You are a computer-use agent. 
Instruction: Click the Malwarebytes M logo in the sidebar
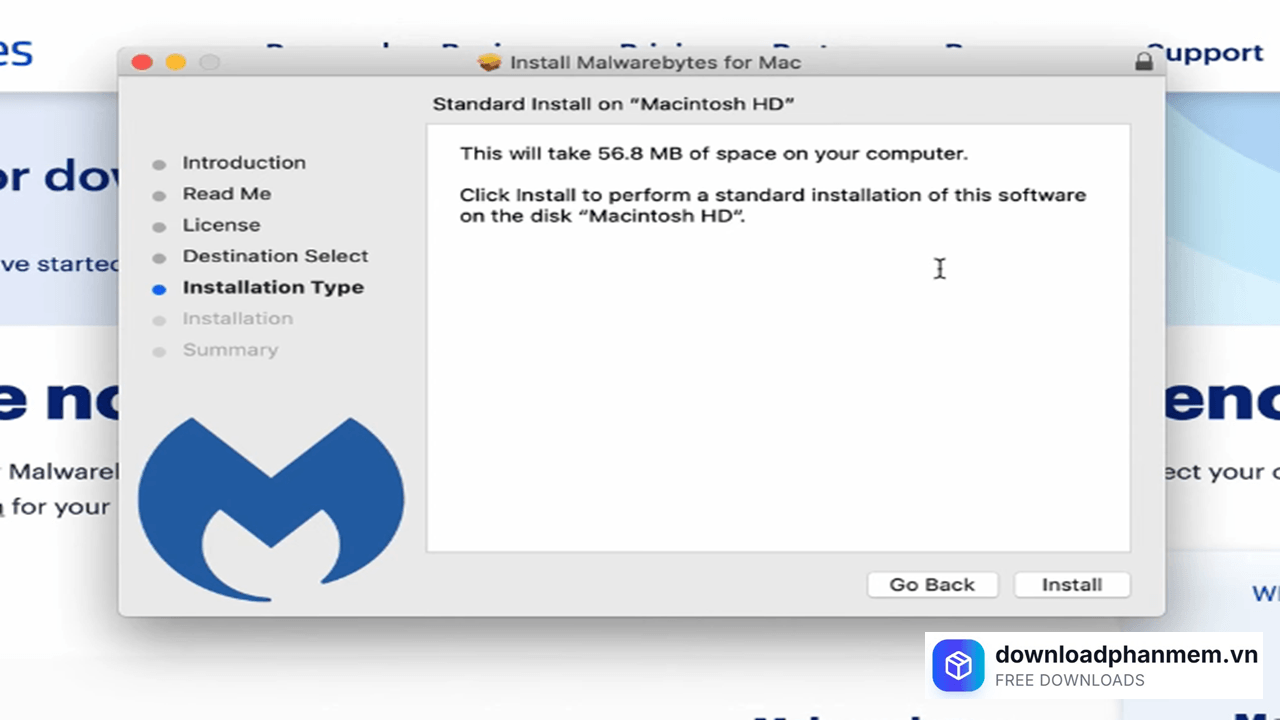point(271,500)
